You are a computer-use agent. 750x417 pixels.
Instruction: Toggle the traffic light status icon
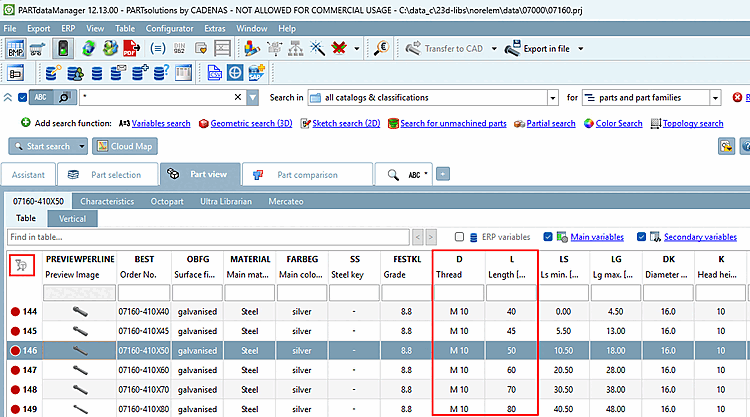(x=63, y=48)
